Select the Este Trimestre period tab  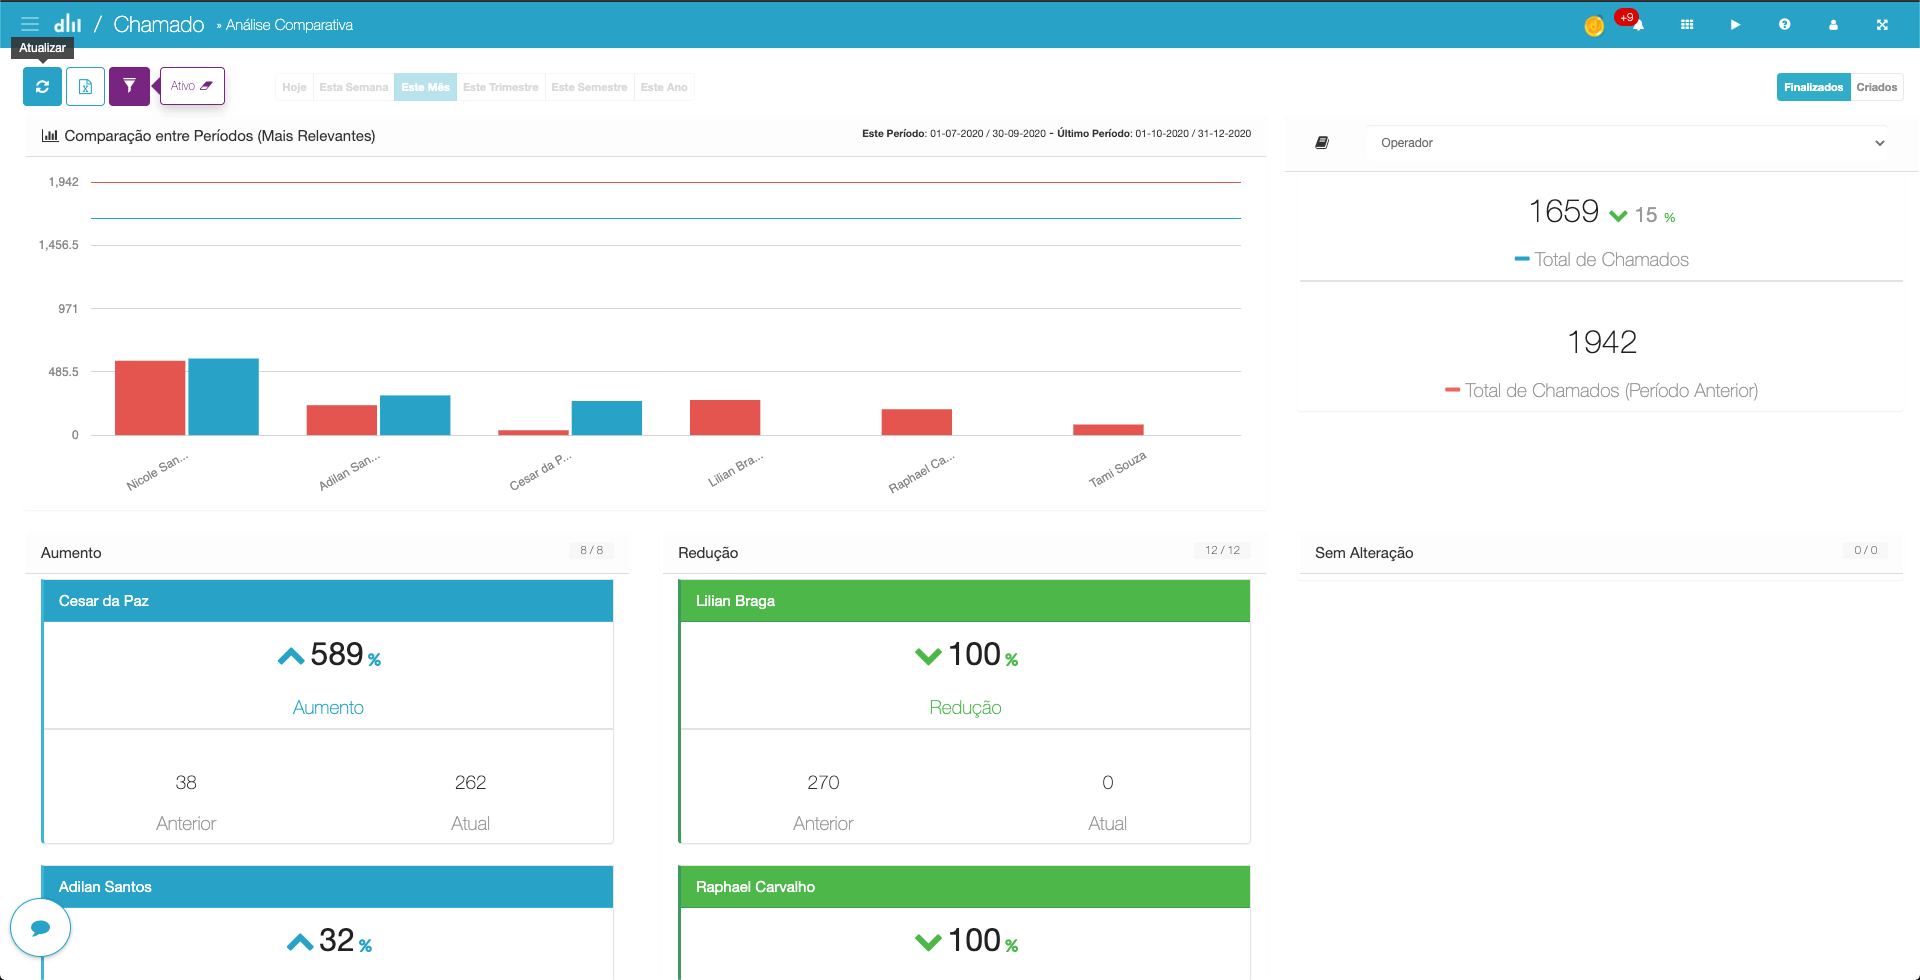(x=500, y=87)
